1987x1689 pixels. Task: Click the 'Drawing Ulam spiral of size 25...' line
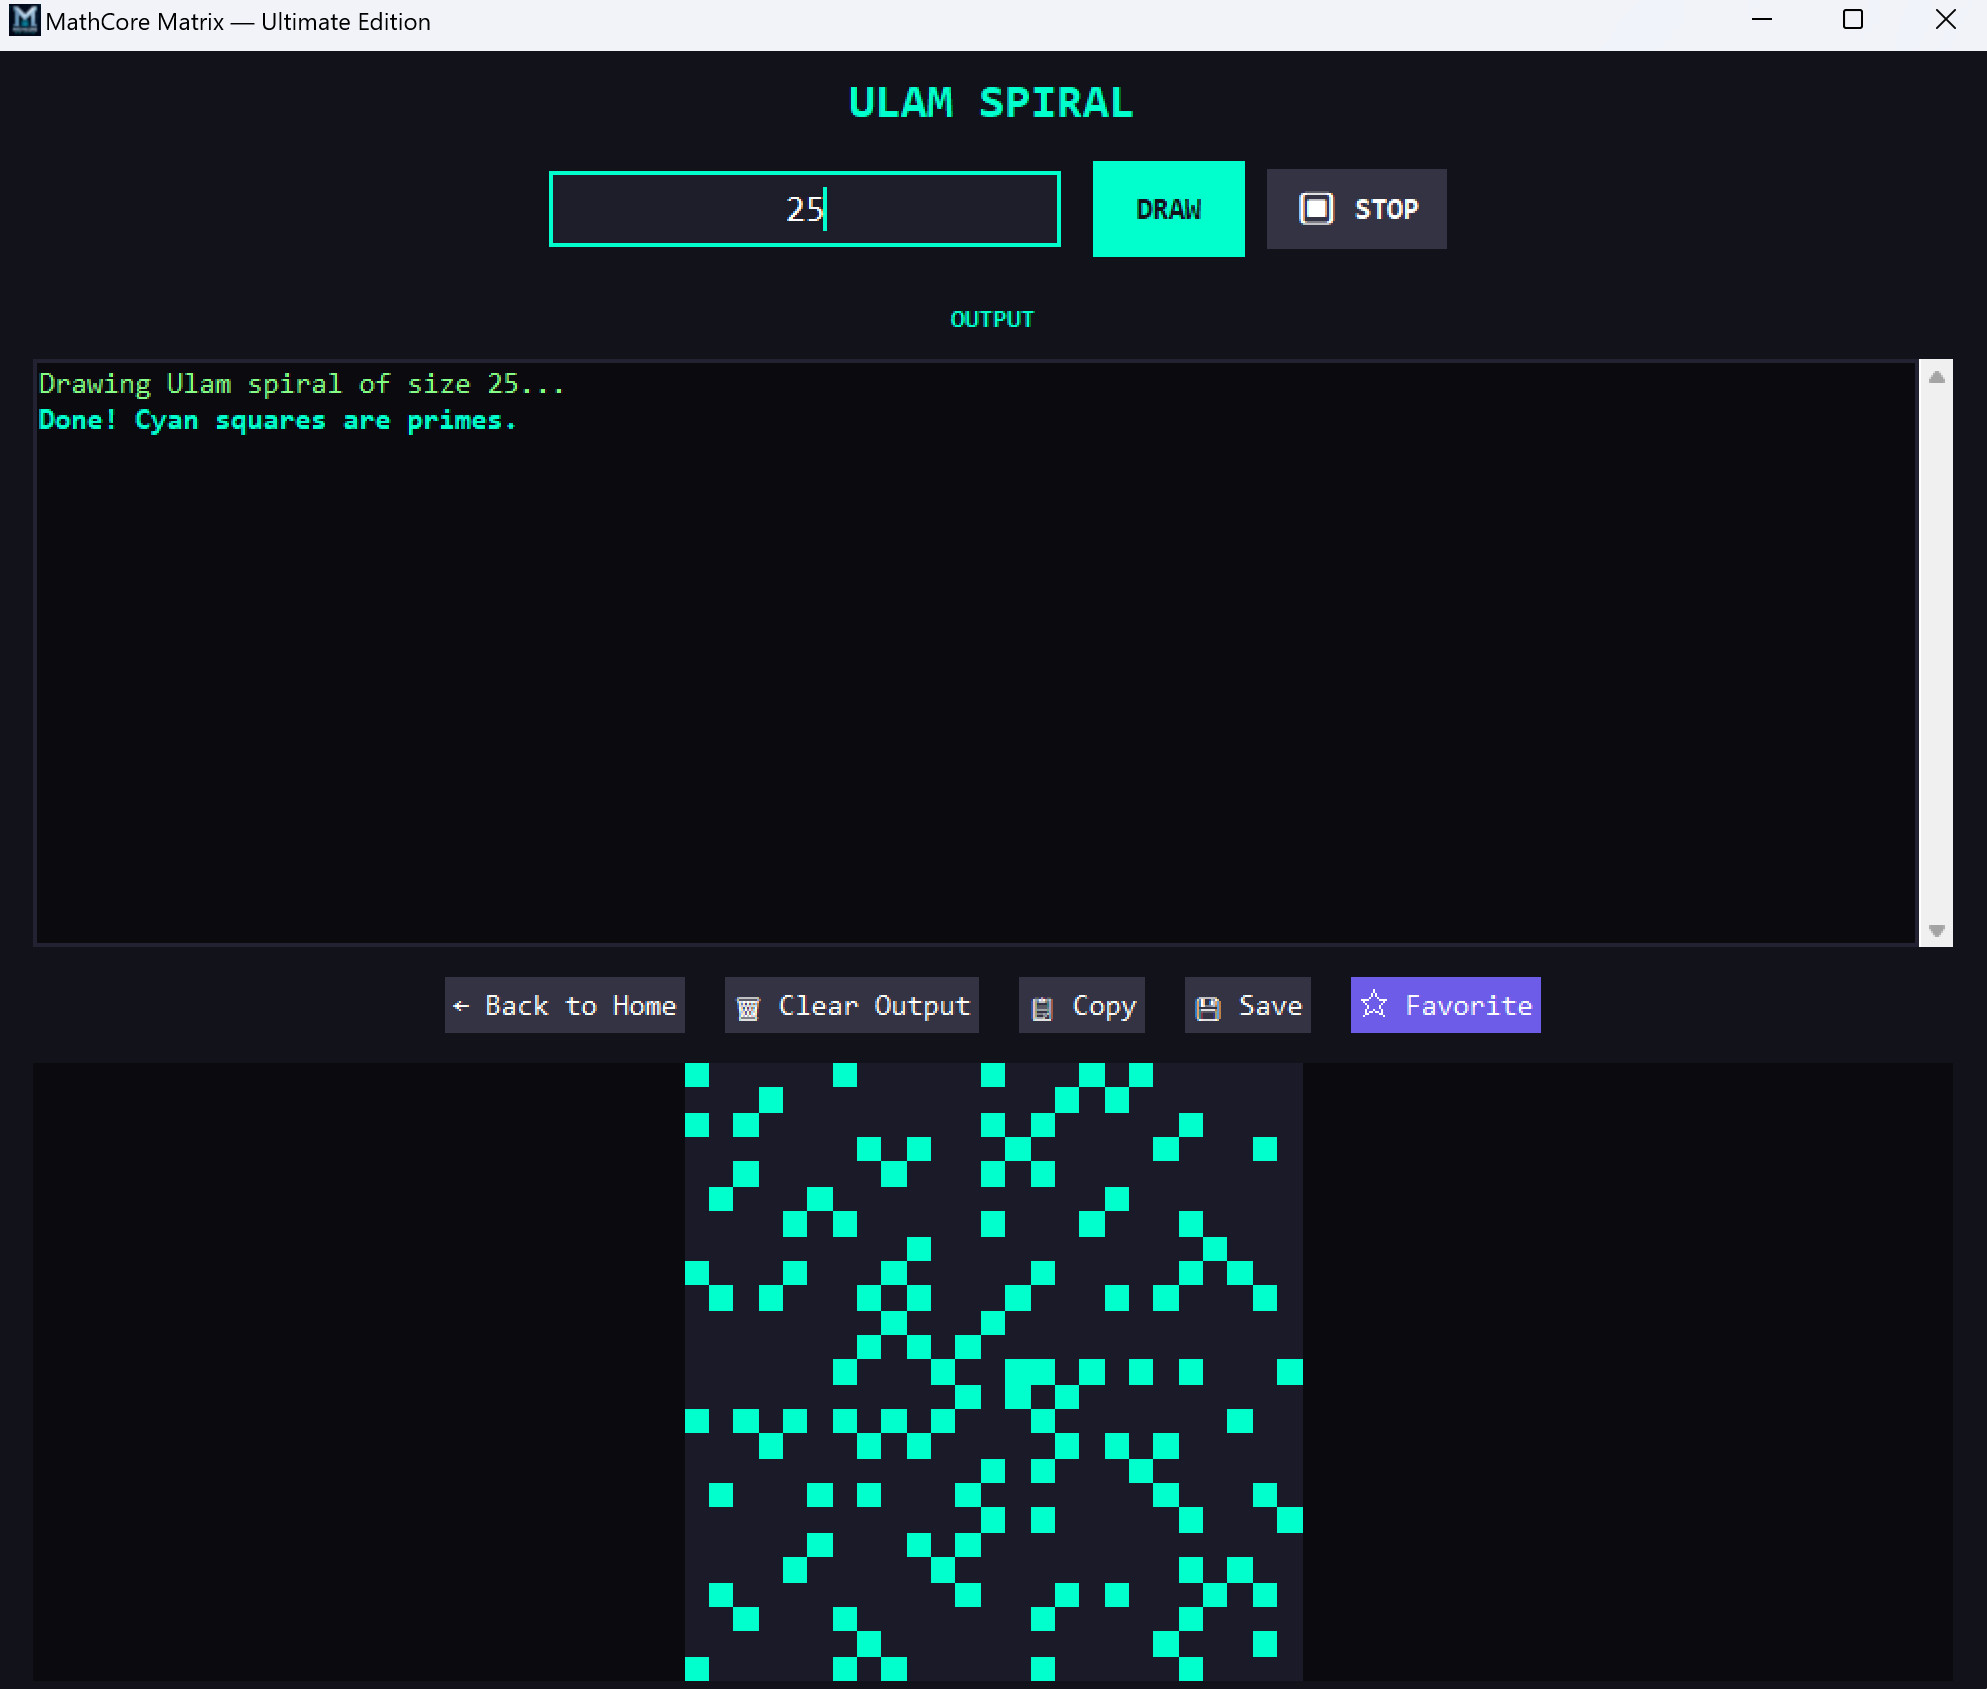click(x=302, y=384)
